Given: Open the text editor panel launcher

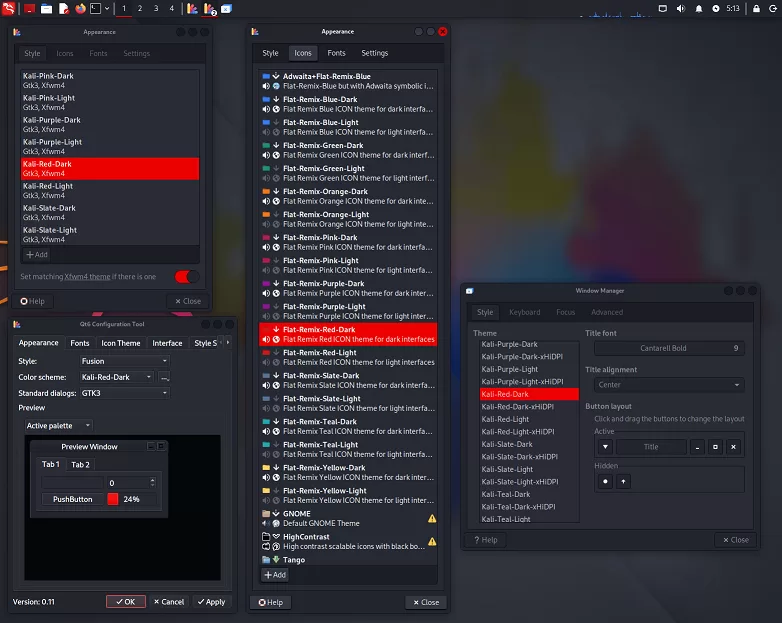Looking at the screenshot, I should 63,8.
